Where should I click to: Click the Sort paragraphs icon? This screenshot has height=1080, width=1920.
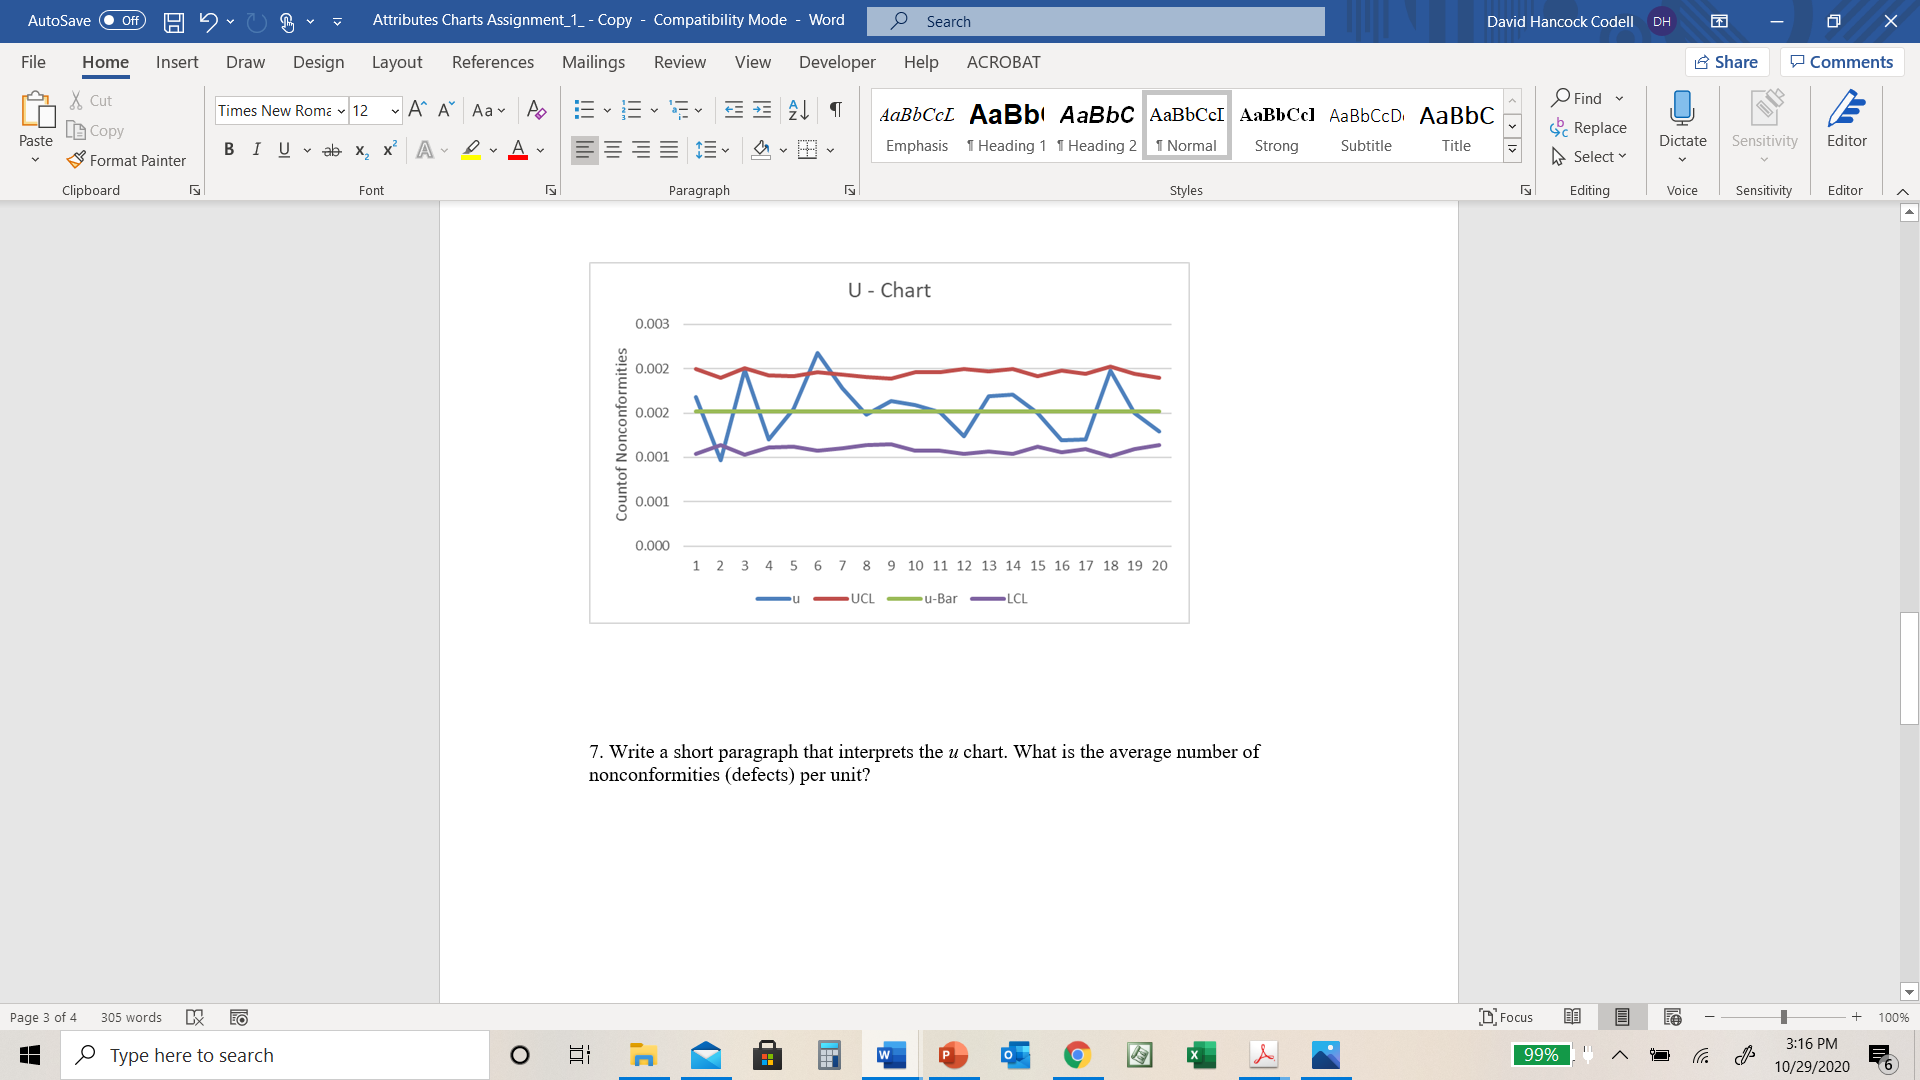[x=798, y=110]
